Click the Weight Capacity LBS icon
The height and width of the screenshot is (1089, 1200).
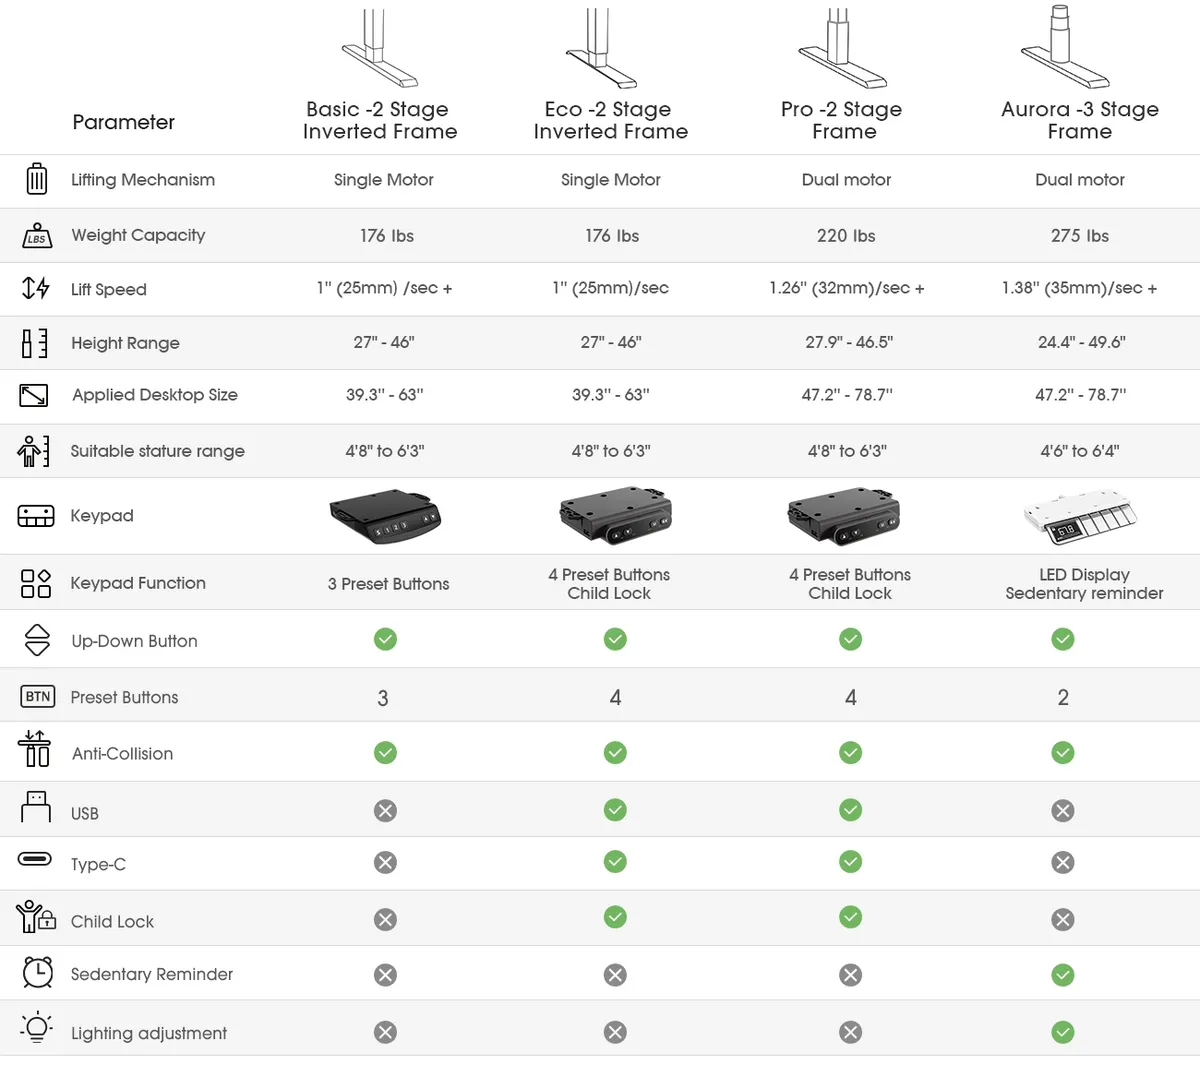pyautogui.click(x=37, y=236)
